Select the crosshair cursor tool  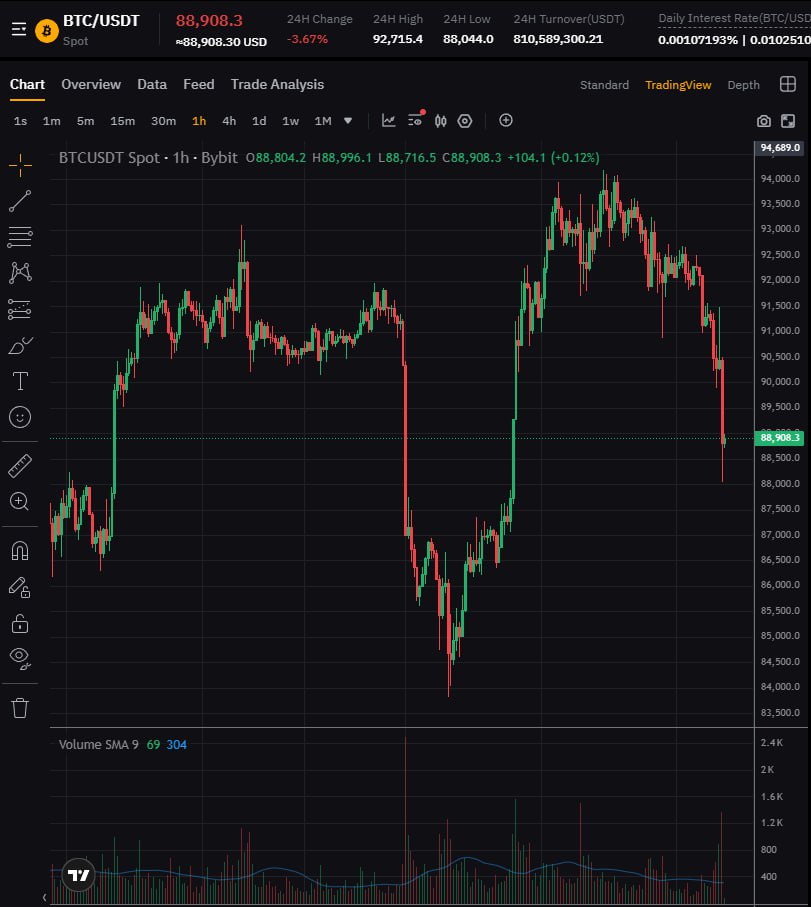(20, 164)
